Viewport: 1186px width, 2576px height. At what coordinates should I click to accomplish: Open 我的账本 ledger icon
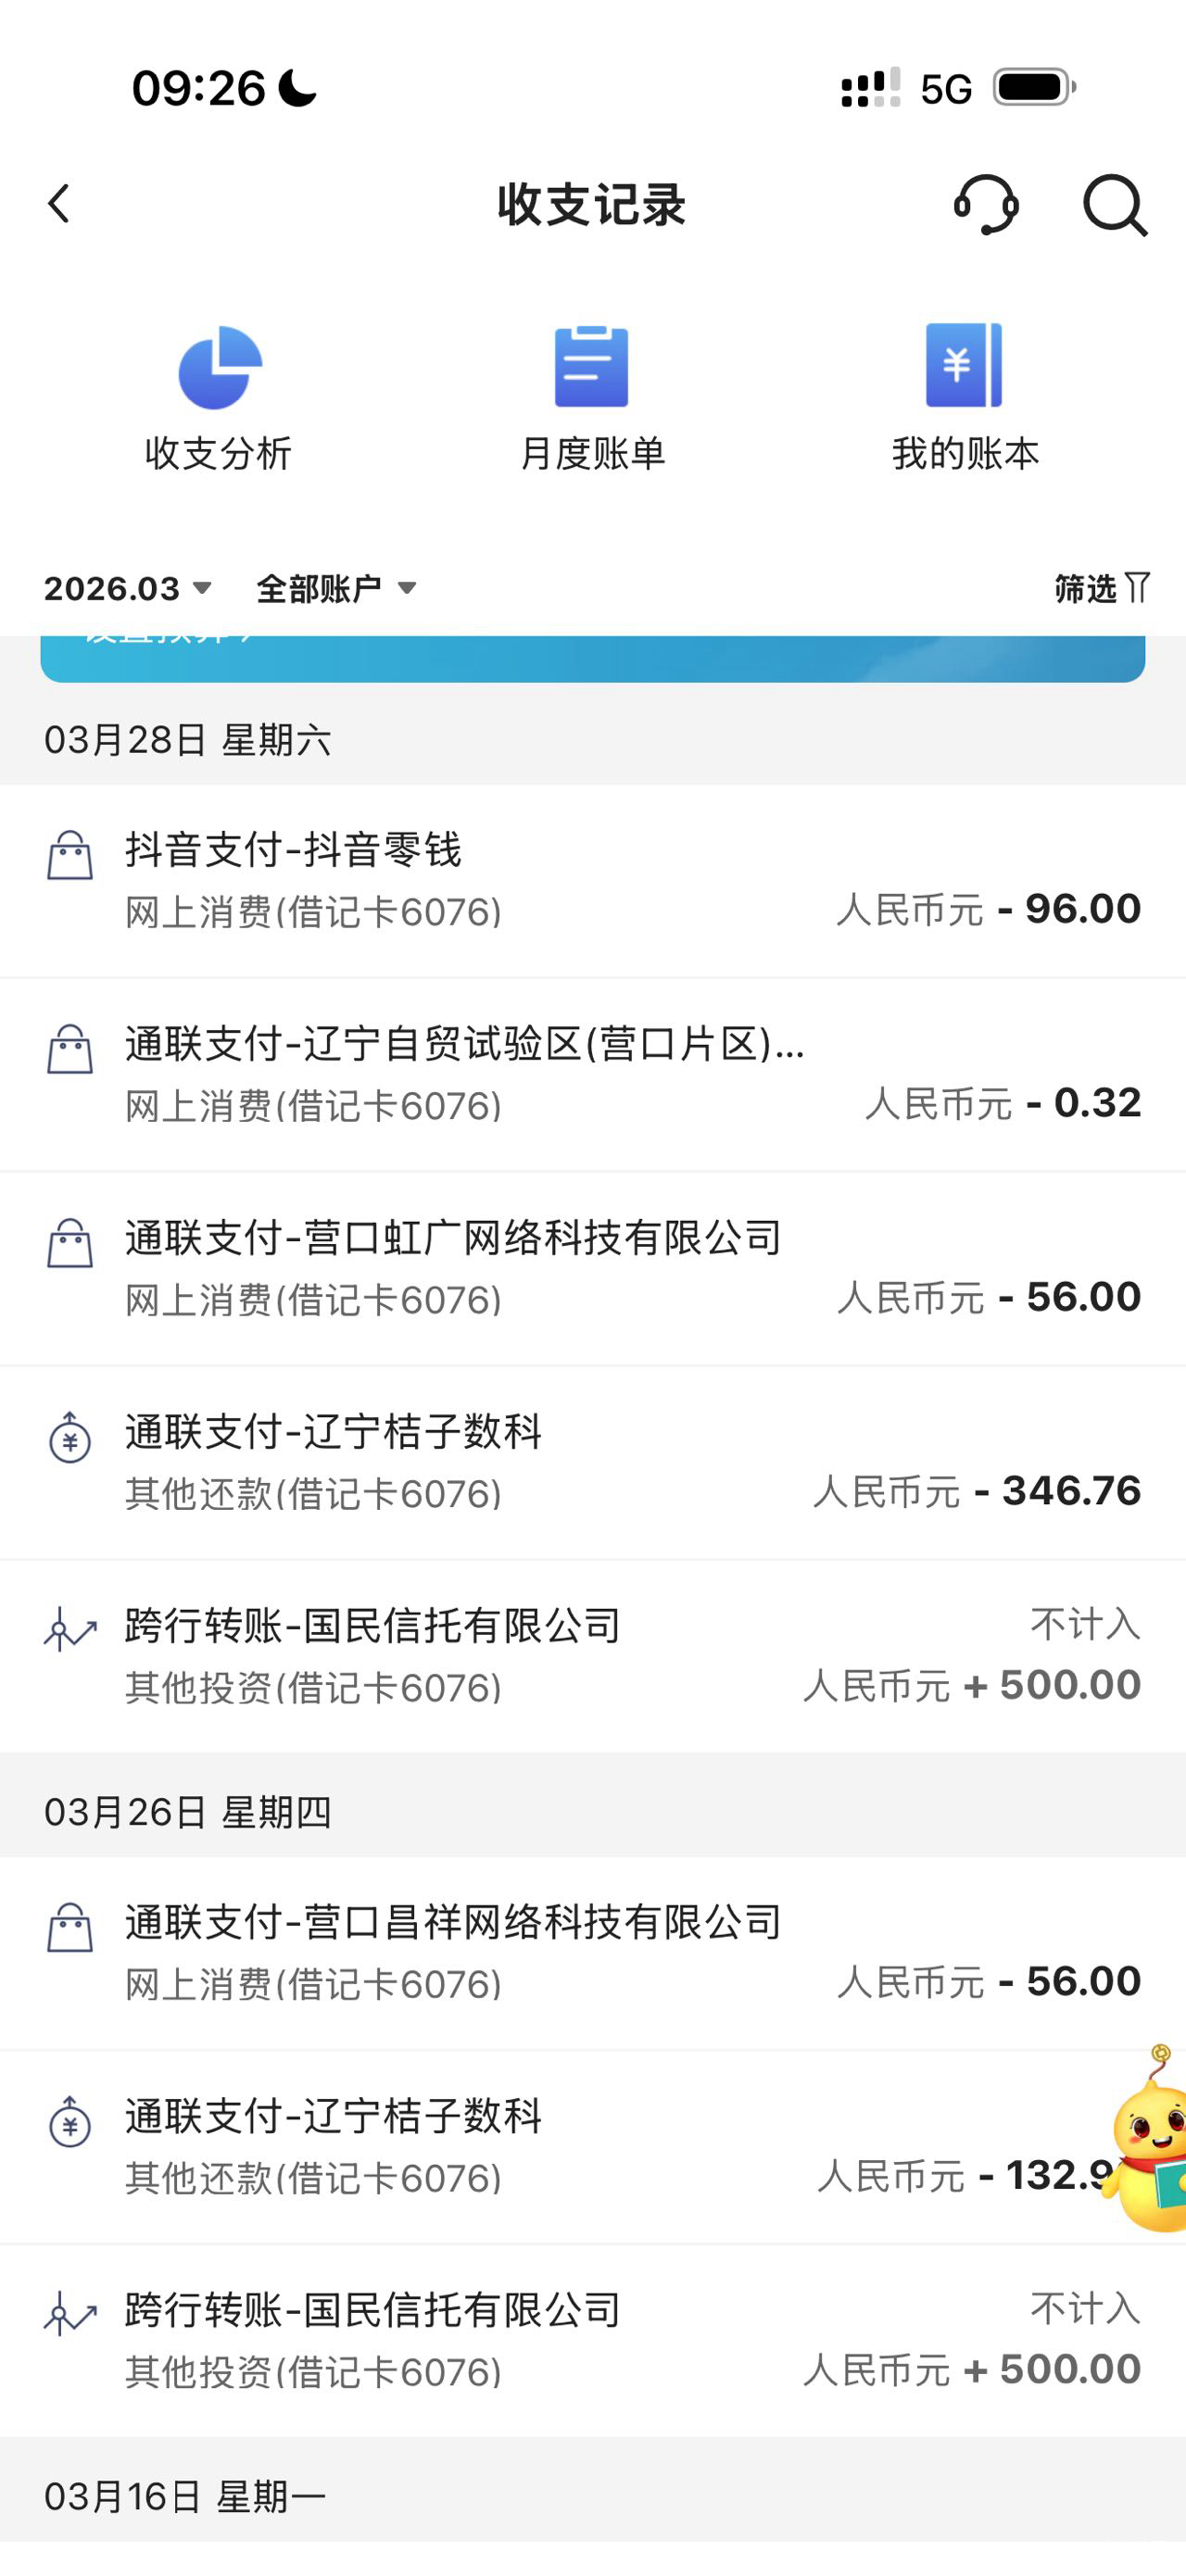point(964,366)
